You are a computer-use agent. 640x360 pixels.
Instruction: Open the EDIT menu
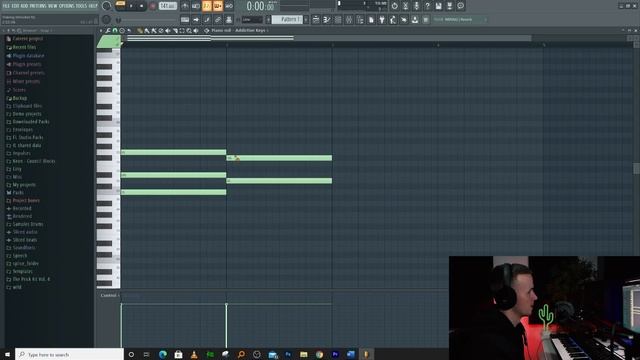point(16,6)
